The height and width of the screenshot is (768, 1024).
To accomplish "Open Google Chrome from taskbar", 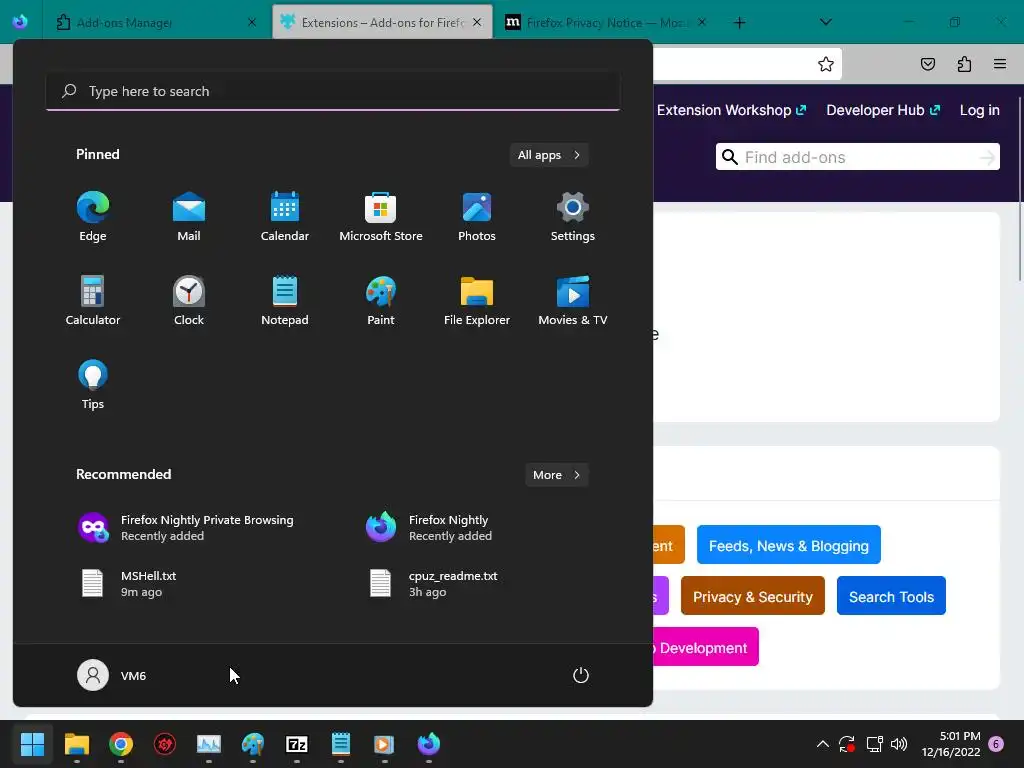I will coord(121,744).
